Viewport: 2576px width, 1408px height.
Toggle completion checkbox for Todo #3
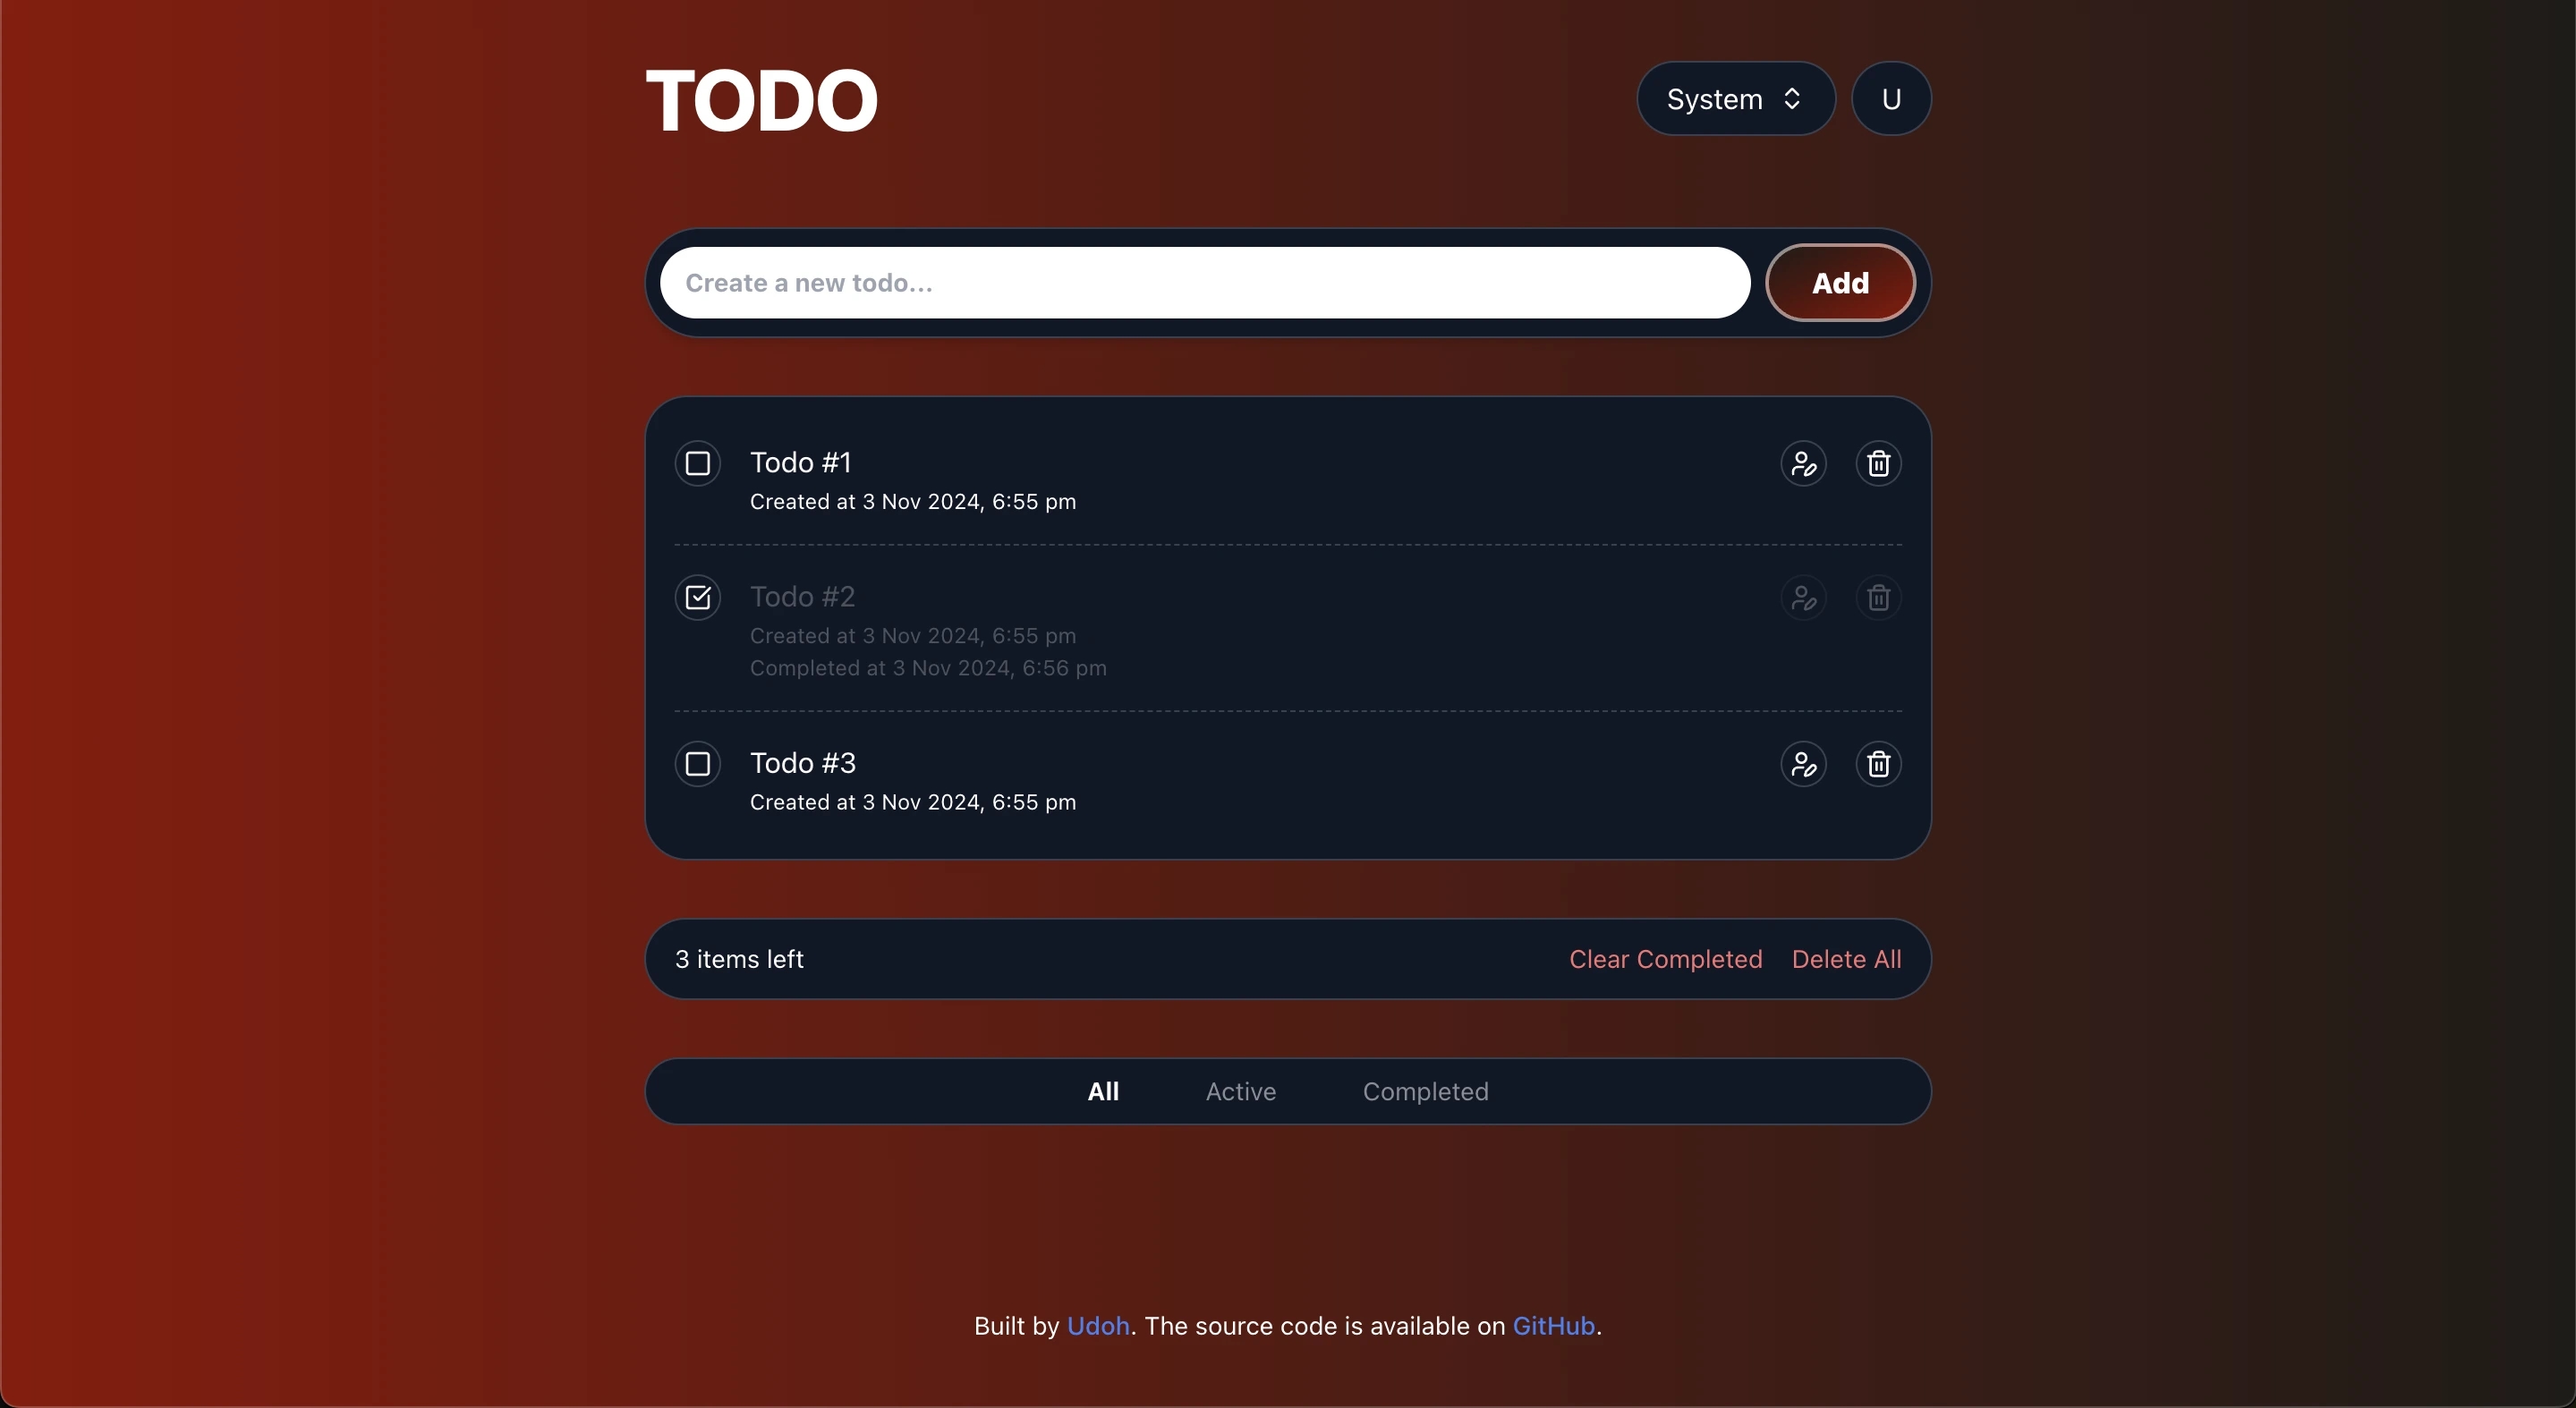[699, 763]
